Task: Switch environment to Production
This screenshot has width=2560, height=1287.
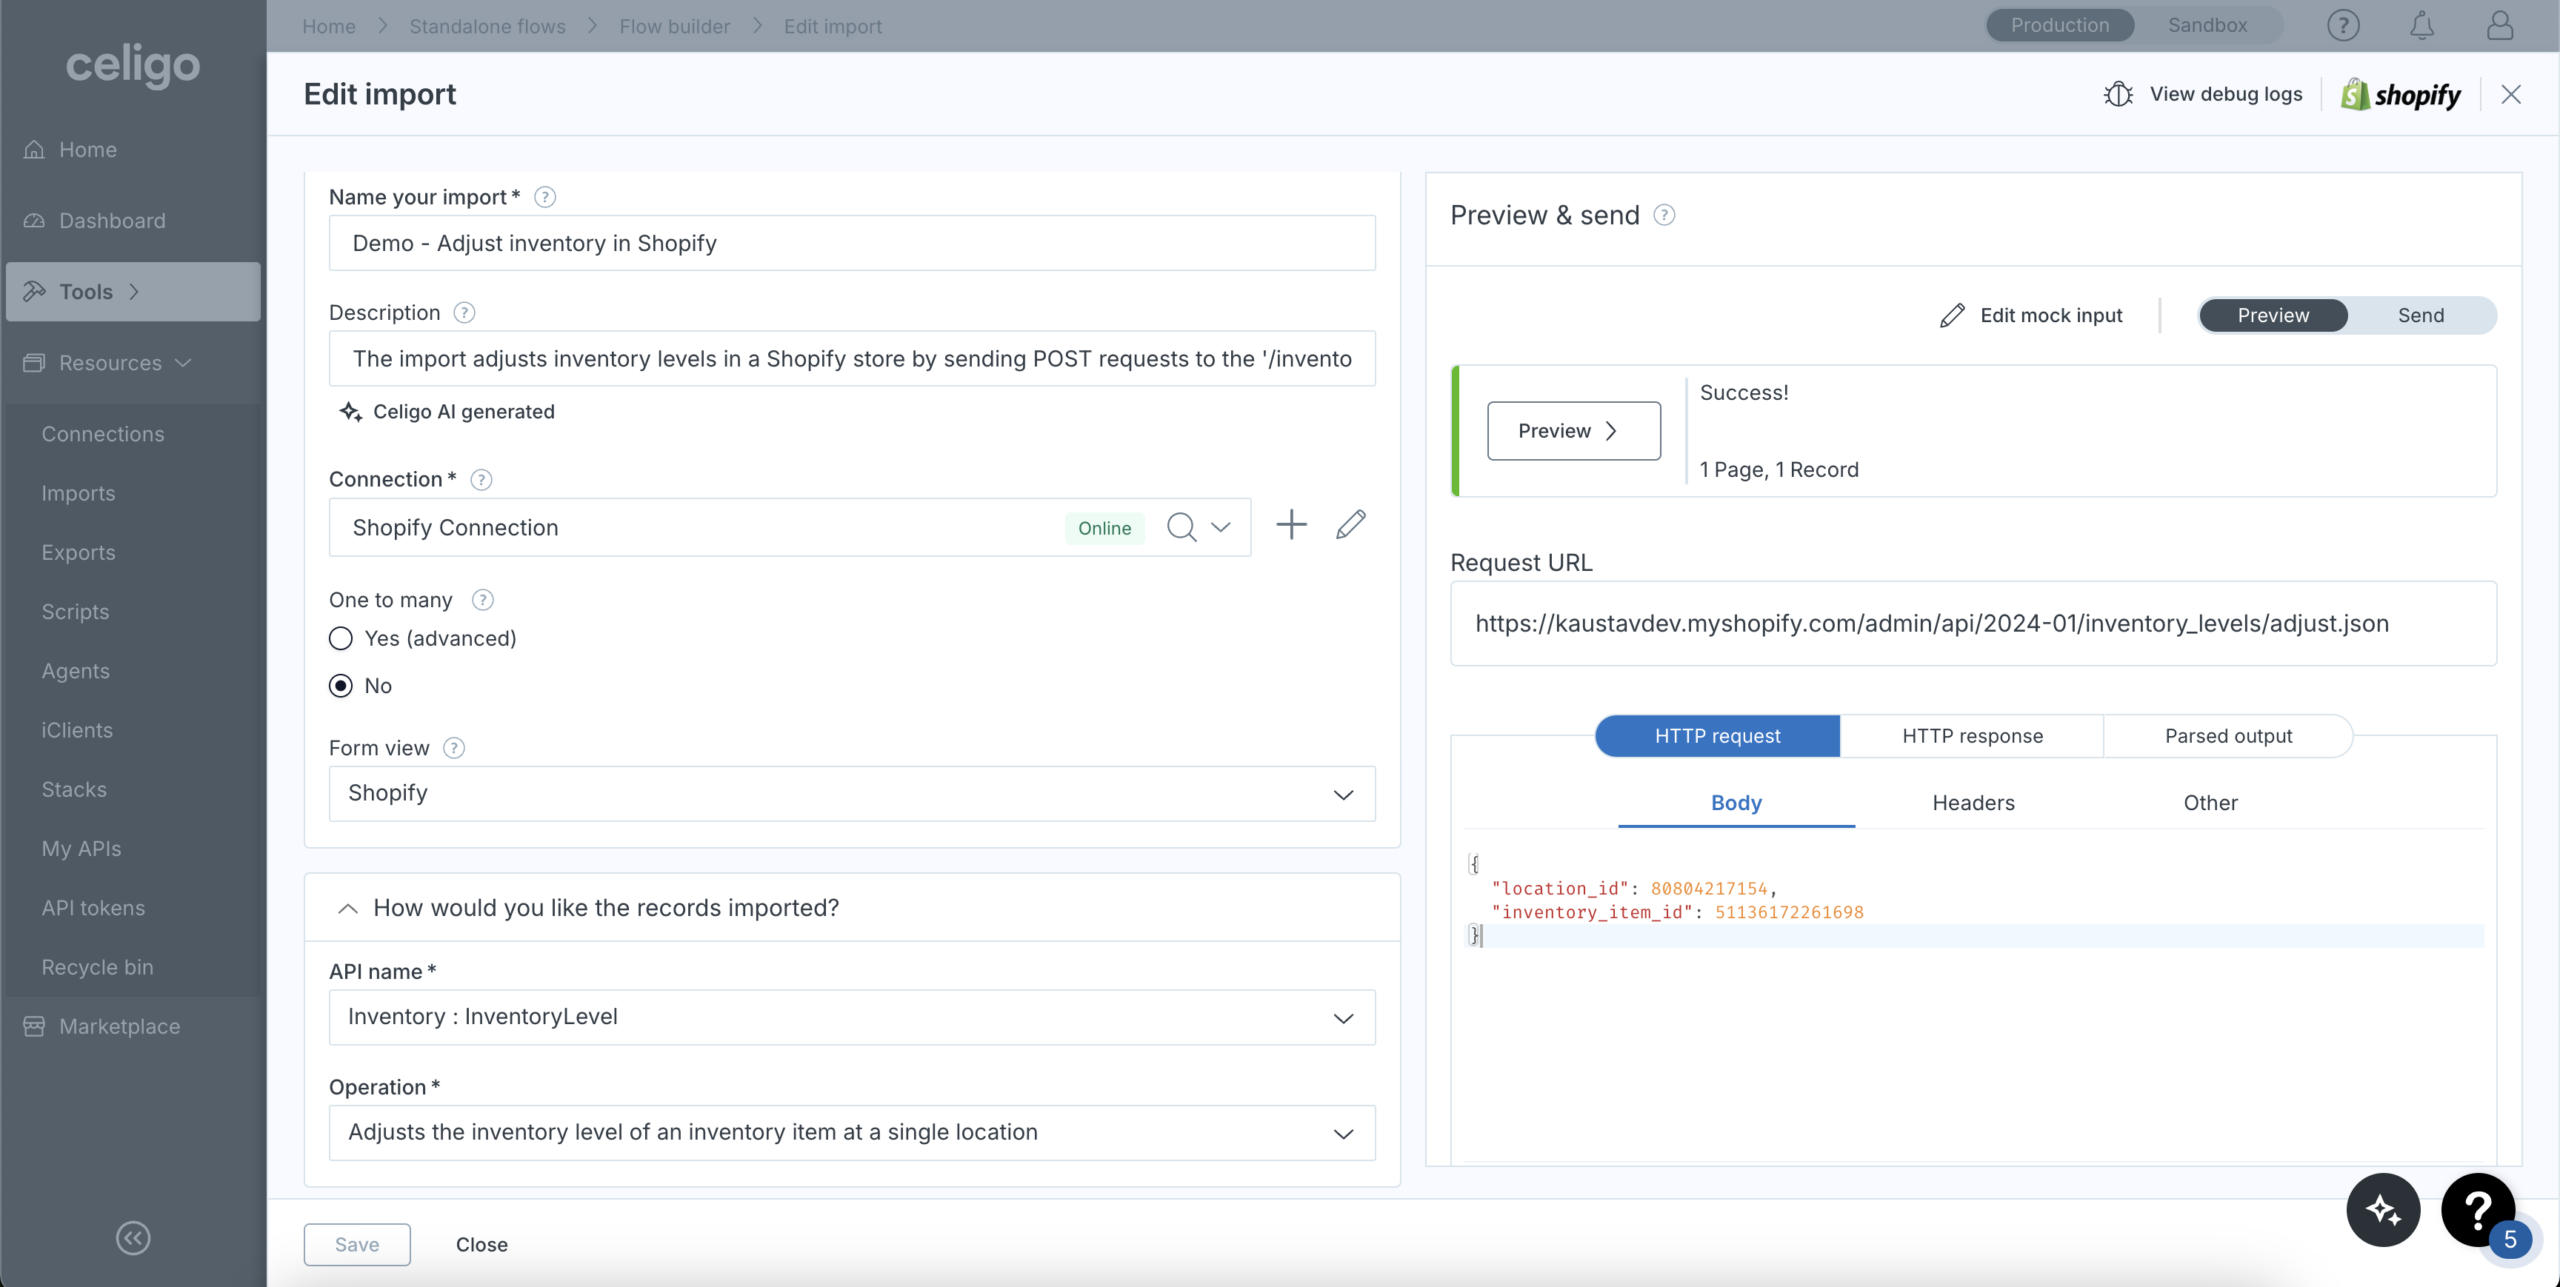Action: [x=2060, y=26]
